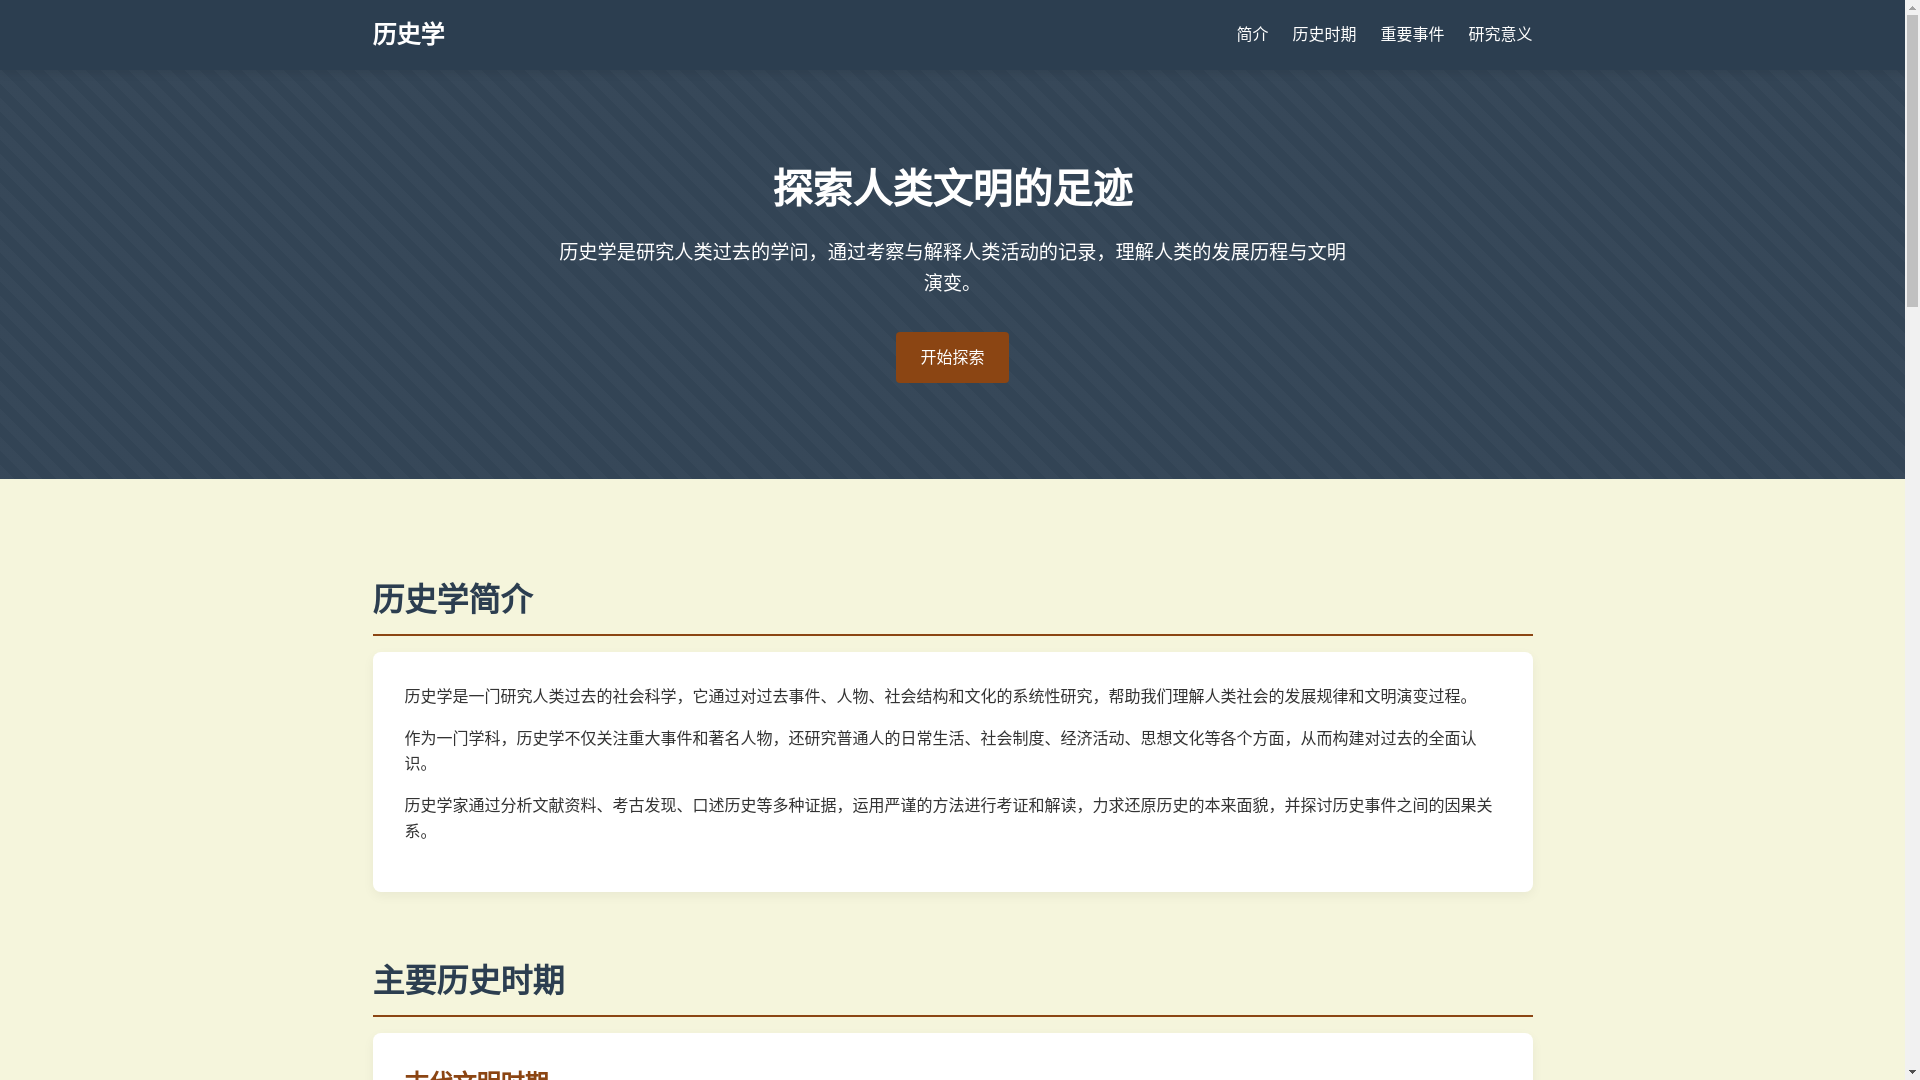
Task: Click paragraph starting 作为一门学科
Action: click(x=940, y=751)
